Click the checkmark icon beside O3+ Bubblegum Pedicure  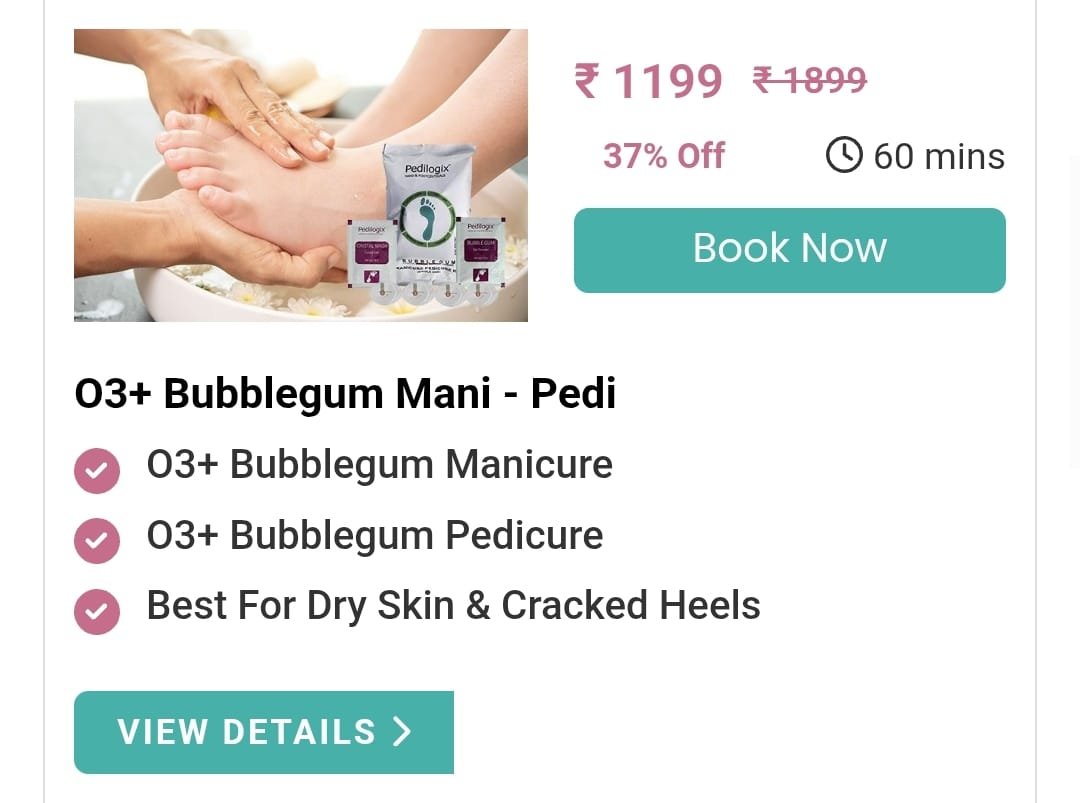tap(97, 541)
